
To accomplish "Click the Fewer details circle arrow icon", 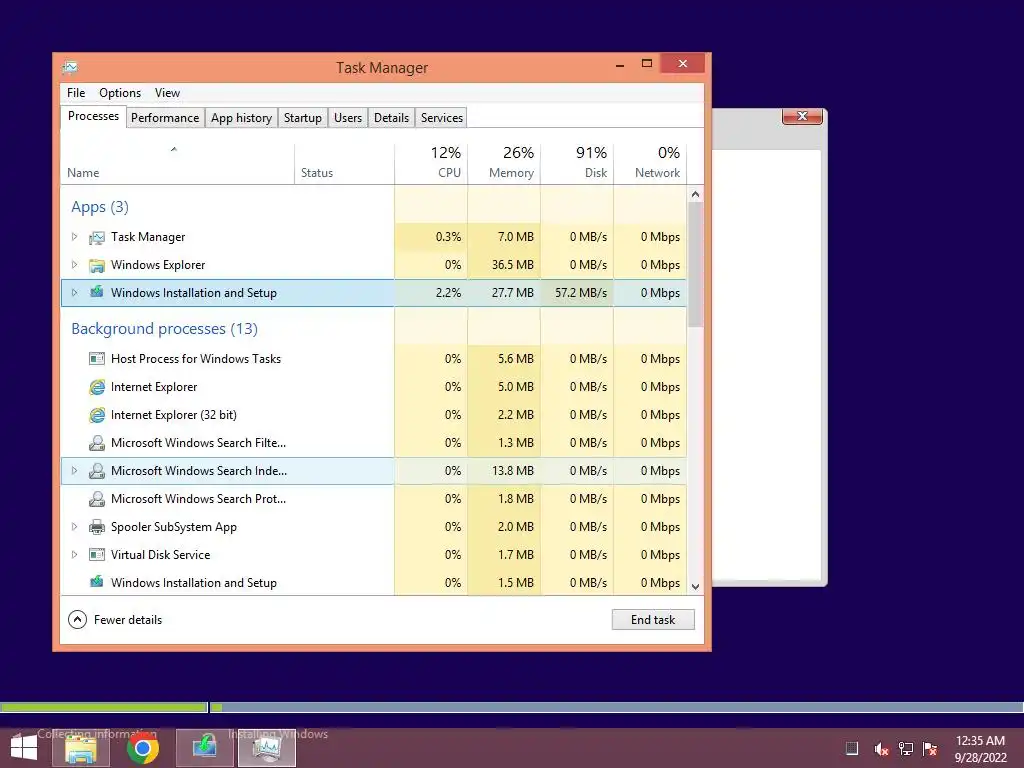I will 77,620.
